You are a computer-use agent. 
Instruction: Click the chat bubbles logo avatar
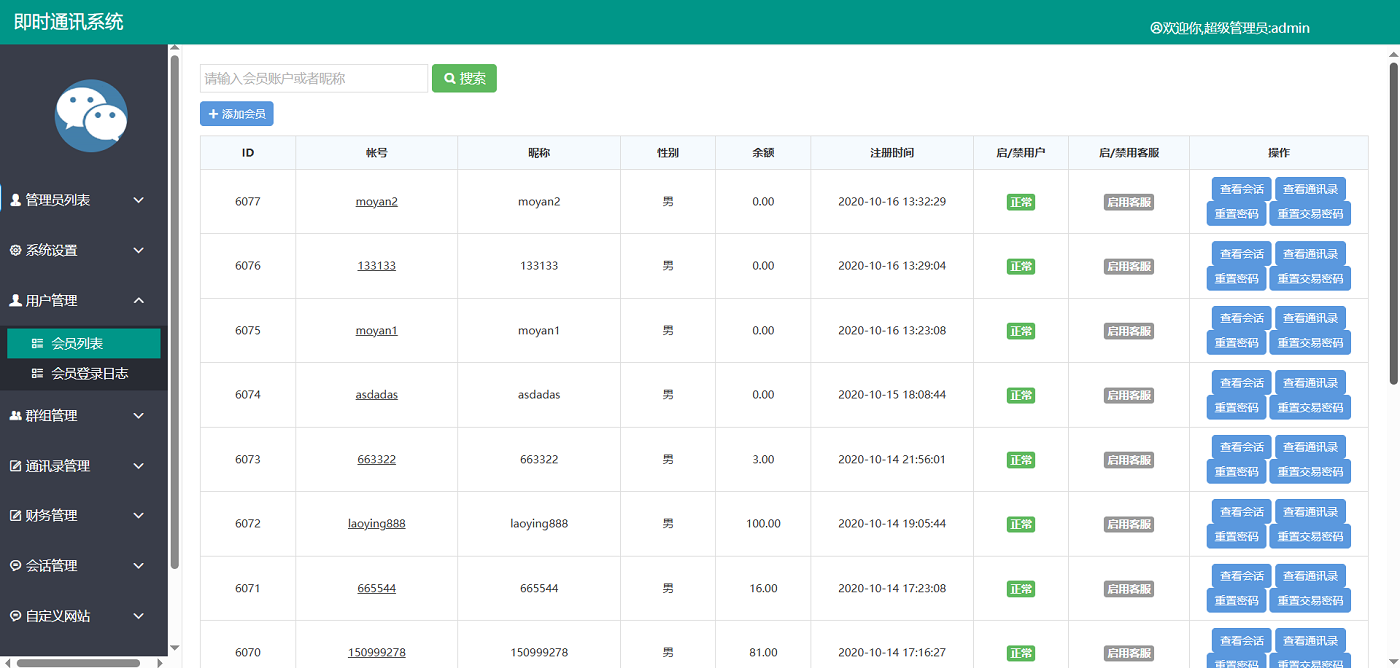tap(91, 115)
